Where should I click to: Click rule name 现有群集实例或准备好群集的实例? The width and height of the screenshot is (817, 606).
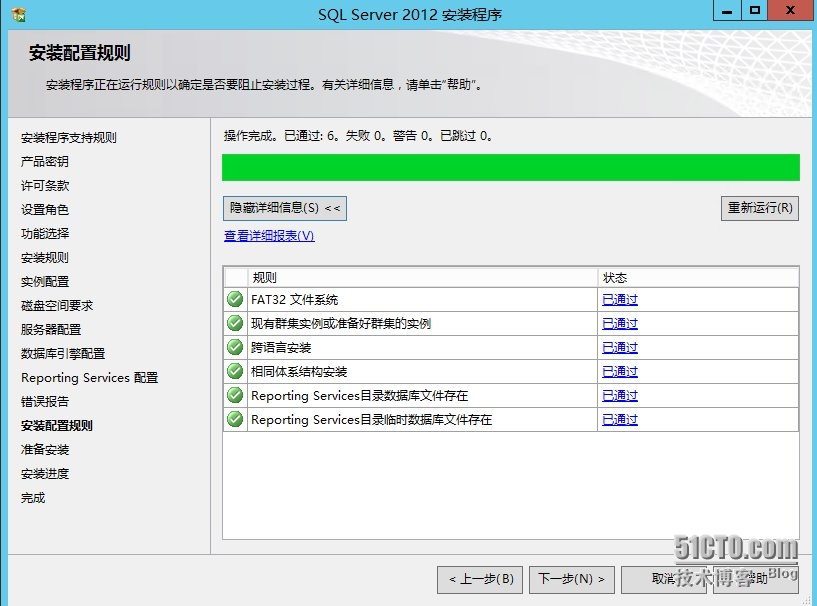[x=341, y=324]
